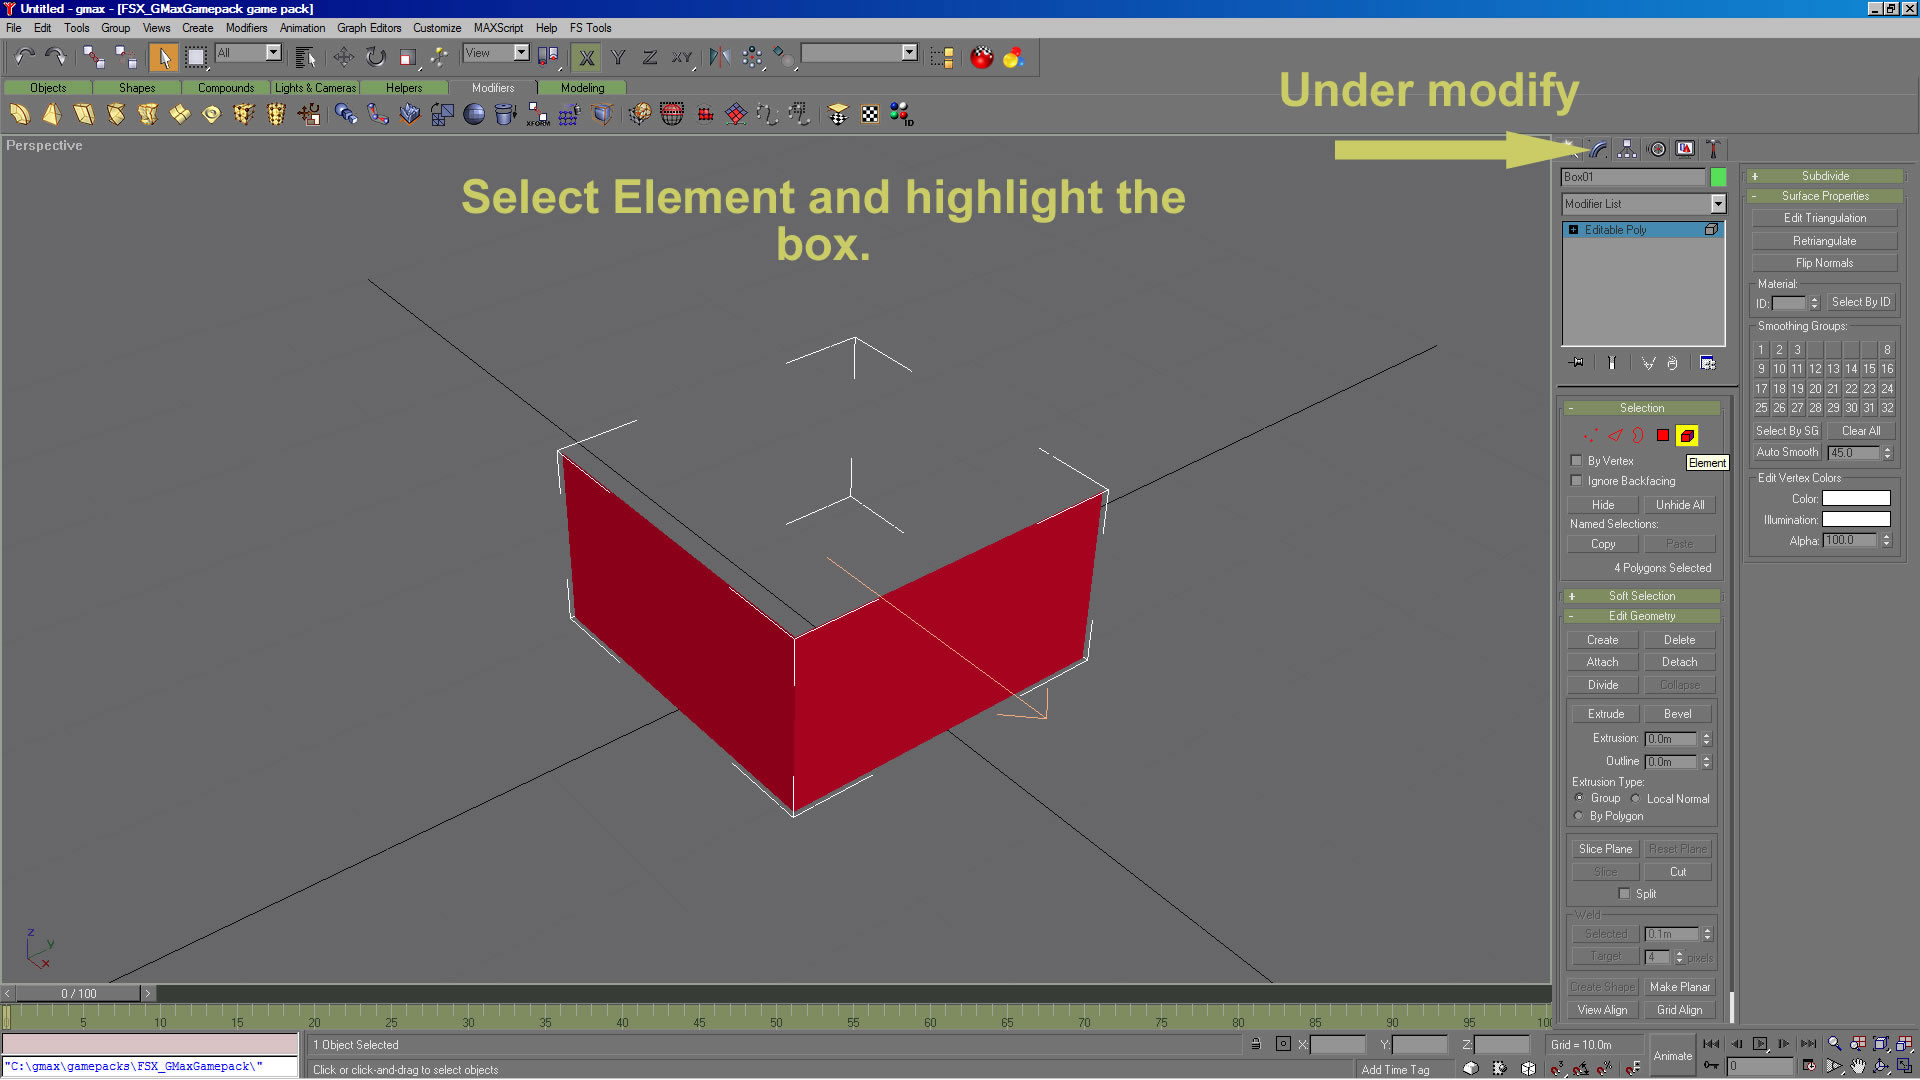Expand the Soft Selection rollout
Viewport: 1920px width, 1080px height.
(1641, 596)
